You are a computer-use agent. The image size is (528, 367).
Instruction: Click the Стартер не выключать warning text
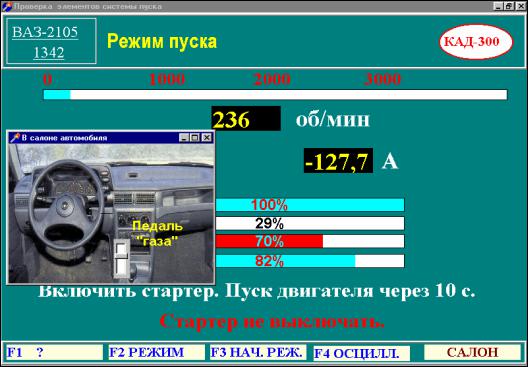[272, 322]
